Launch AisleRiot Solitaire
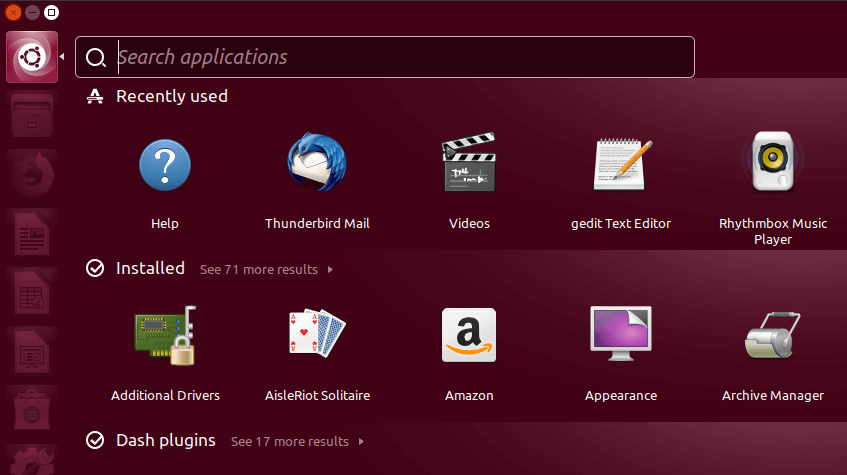The image size is (847, 475). coord(317,333)
